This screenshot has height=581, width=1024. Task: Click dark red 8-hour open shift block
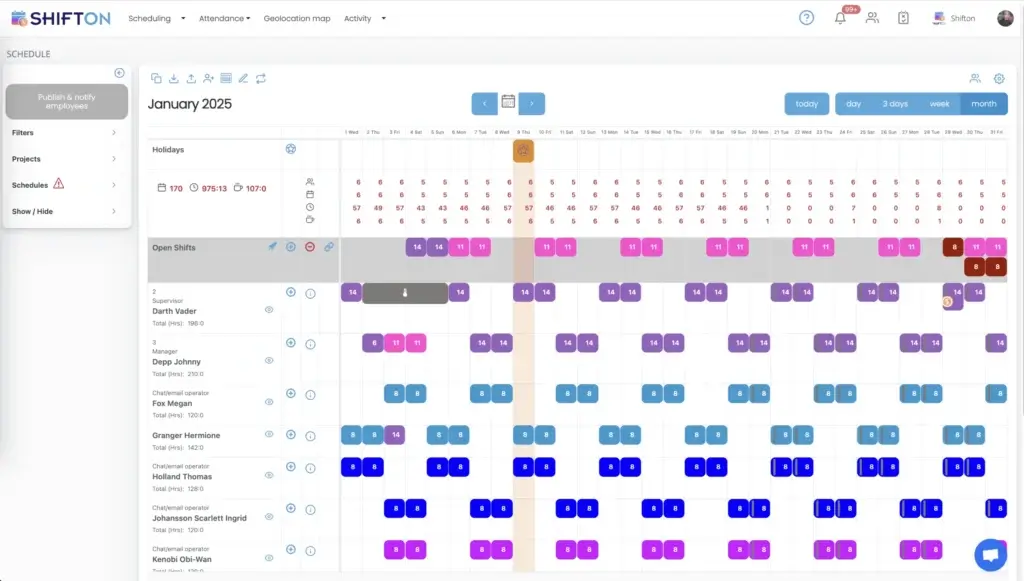pos(954,247)
